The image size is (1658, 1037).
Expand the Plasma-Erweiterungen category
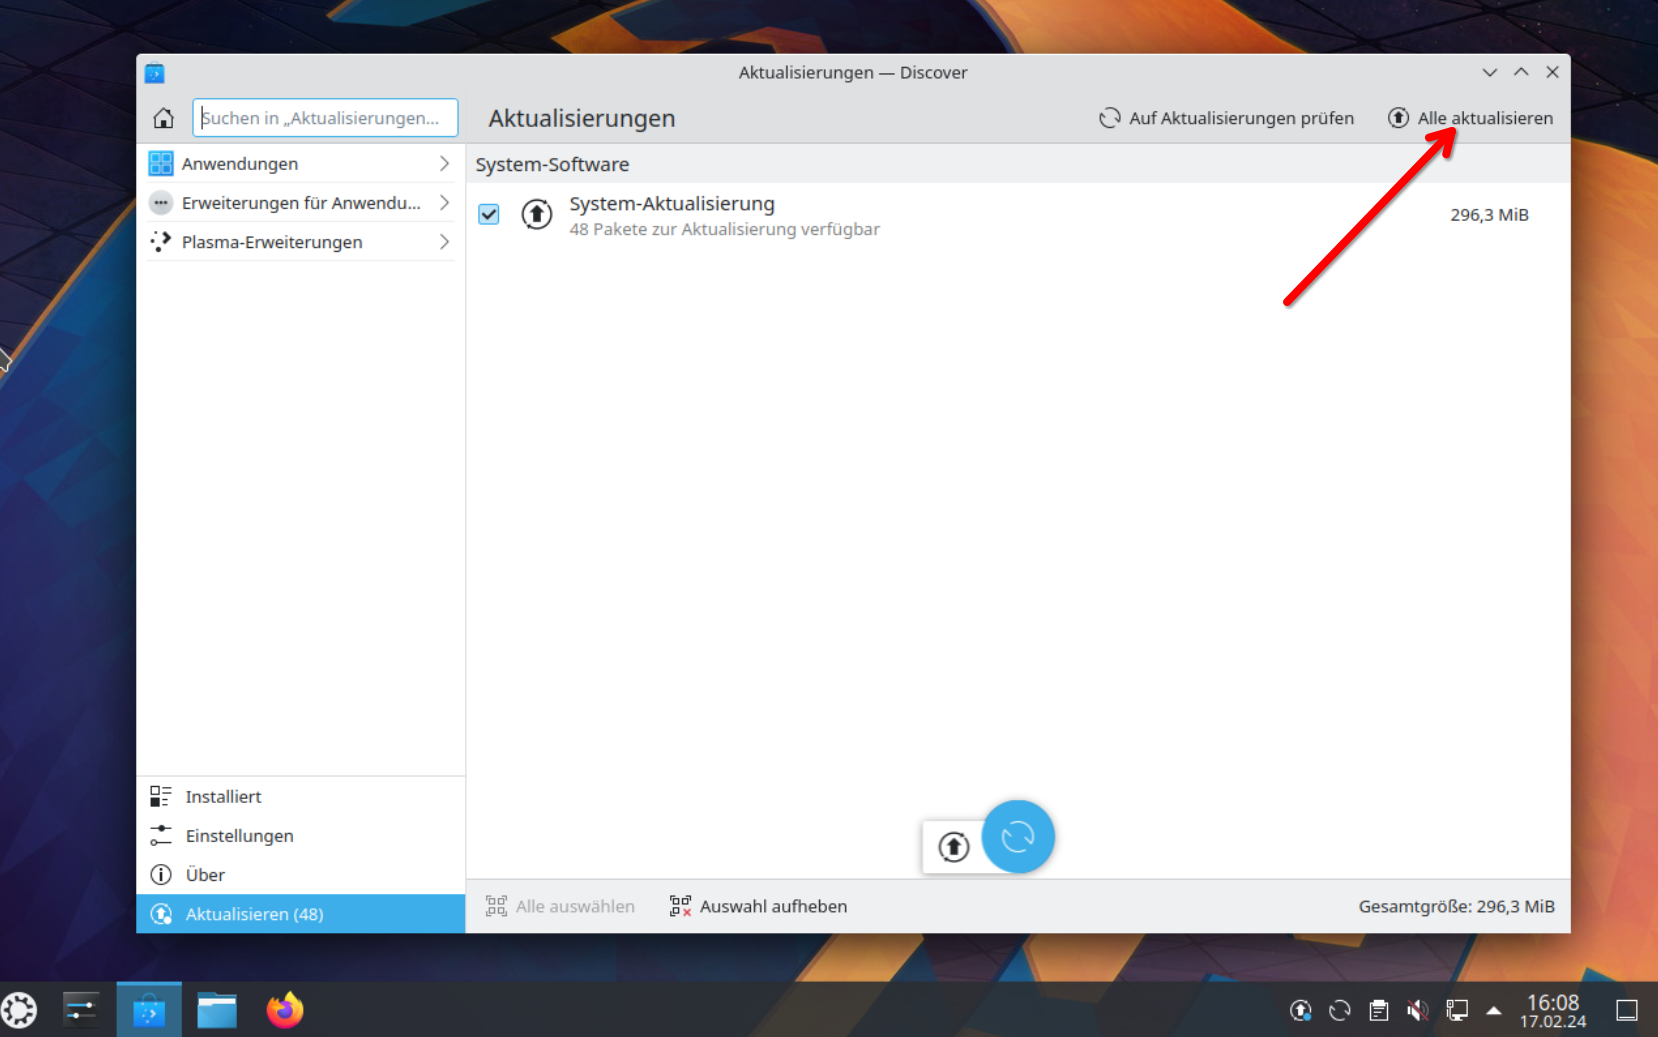[x=300, y=242]
